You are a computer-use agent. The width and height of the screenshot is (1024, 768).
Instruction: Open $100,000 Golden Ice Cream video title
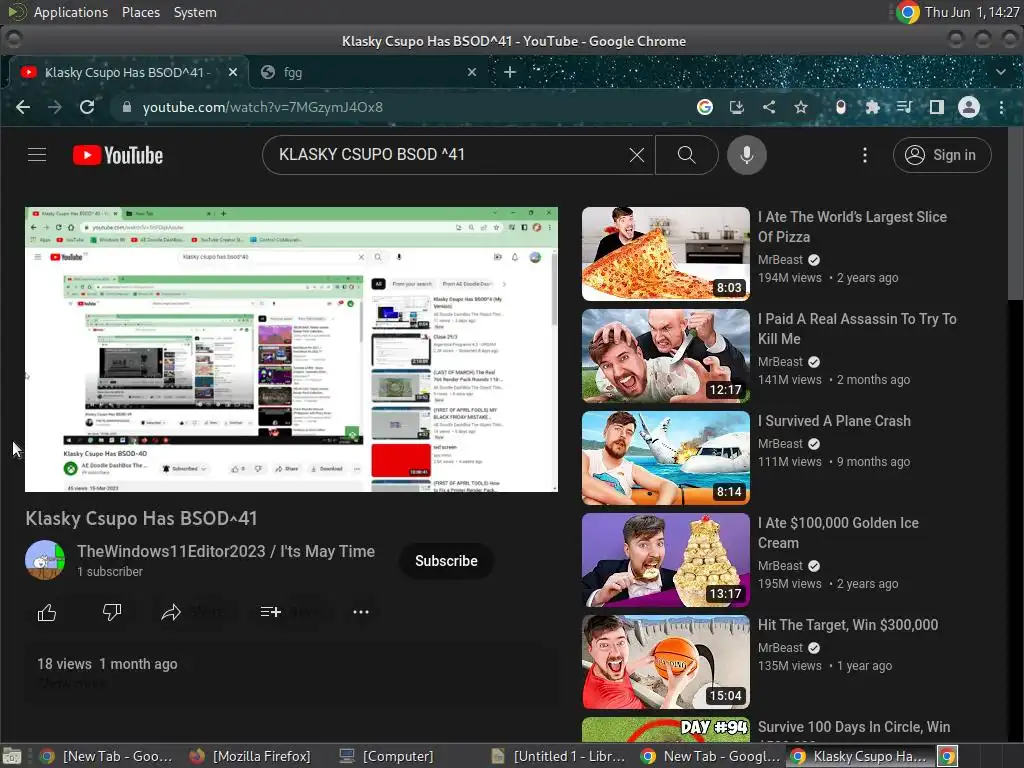pyautogui.click(x=838, y=533)
